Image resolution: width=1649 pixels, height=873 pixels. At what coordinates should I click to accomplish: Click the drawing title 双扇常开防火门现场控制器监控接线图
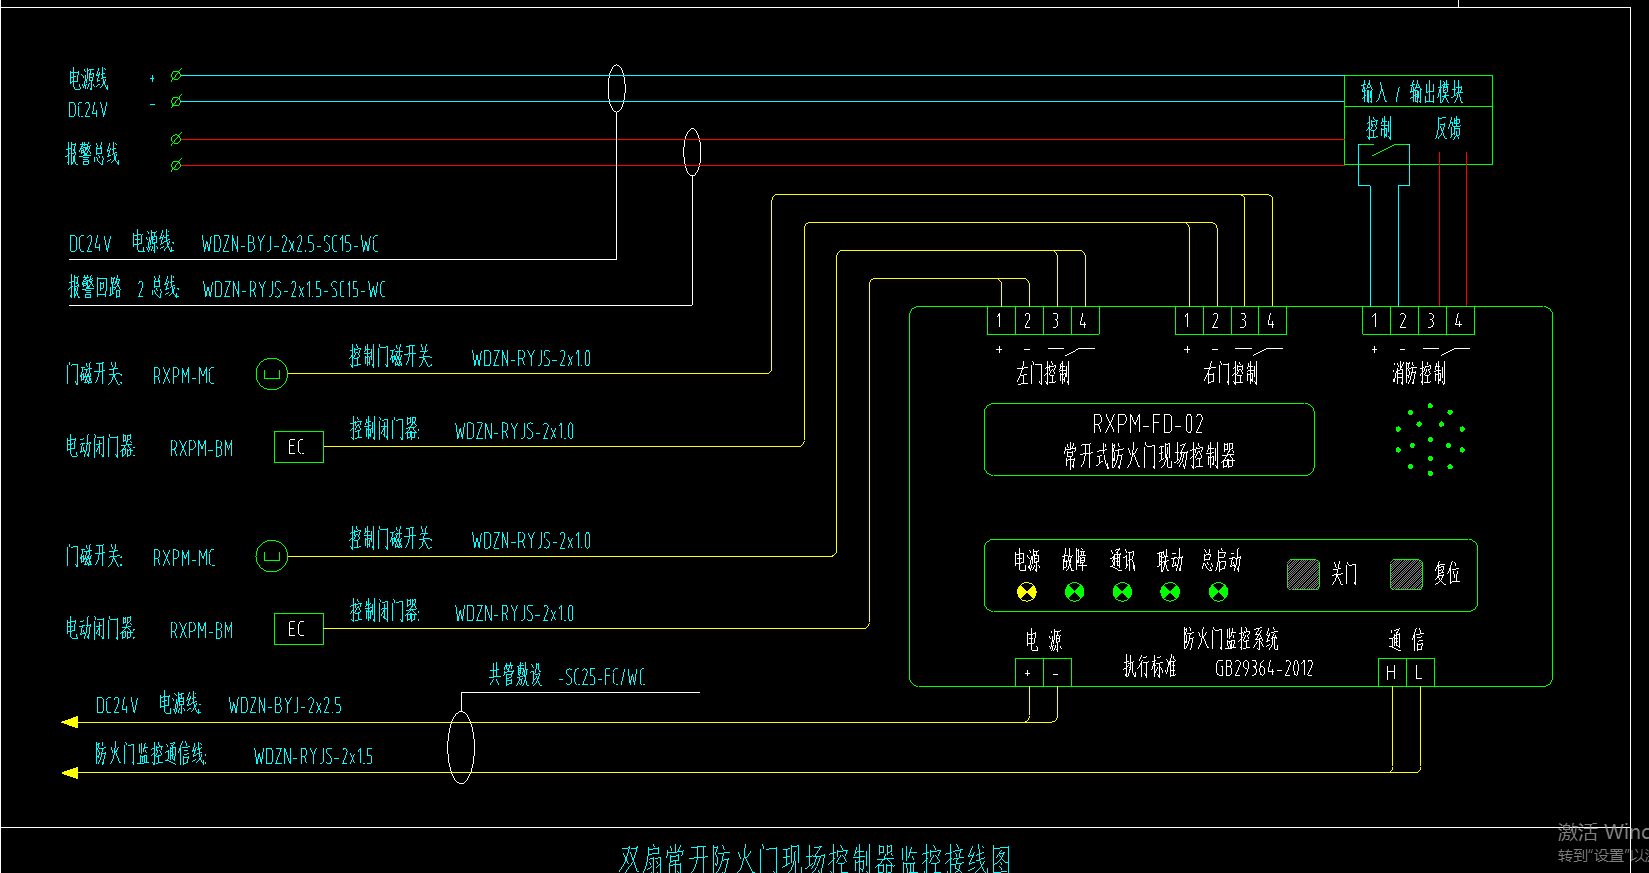pos(816,859)
